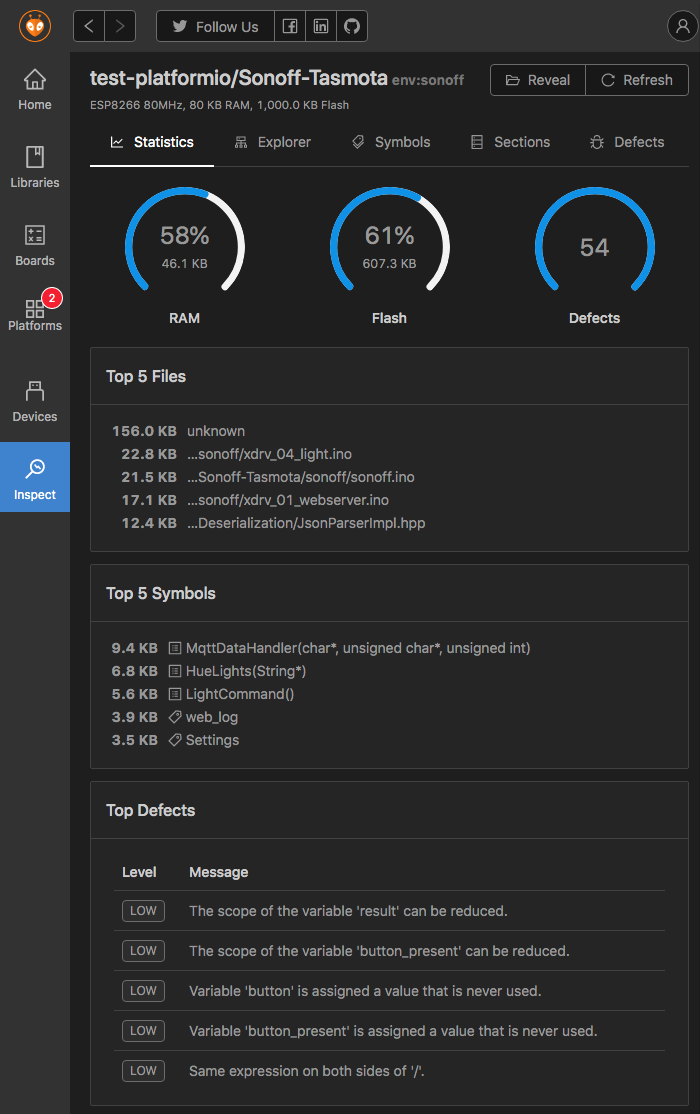Click the Level column header
700x1114 pixels.
(139, 872)
